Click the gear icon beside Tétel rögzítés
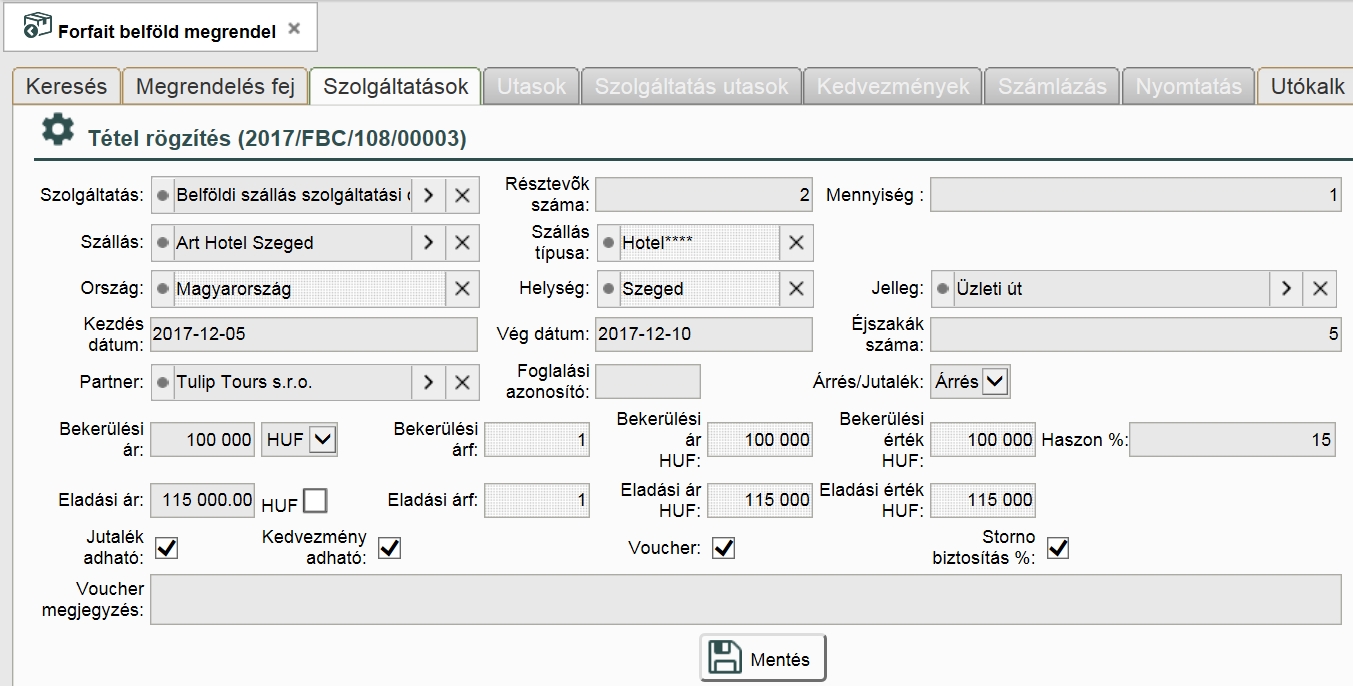 pyautogui.click(x=58, y=130)
